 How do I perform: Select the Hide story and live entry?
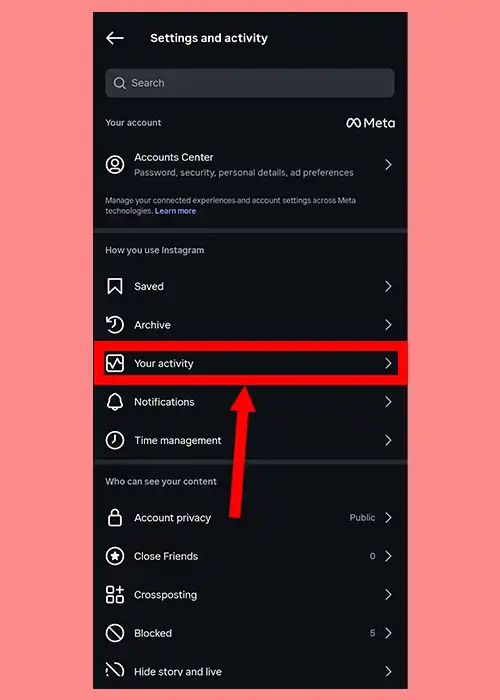coord(250,671)
